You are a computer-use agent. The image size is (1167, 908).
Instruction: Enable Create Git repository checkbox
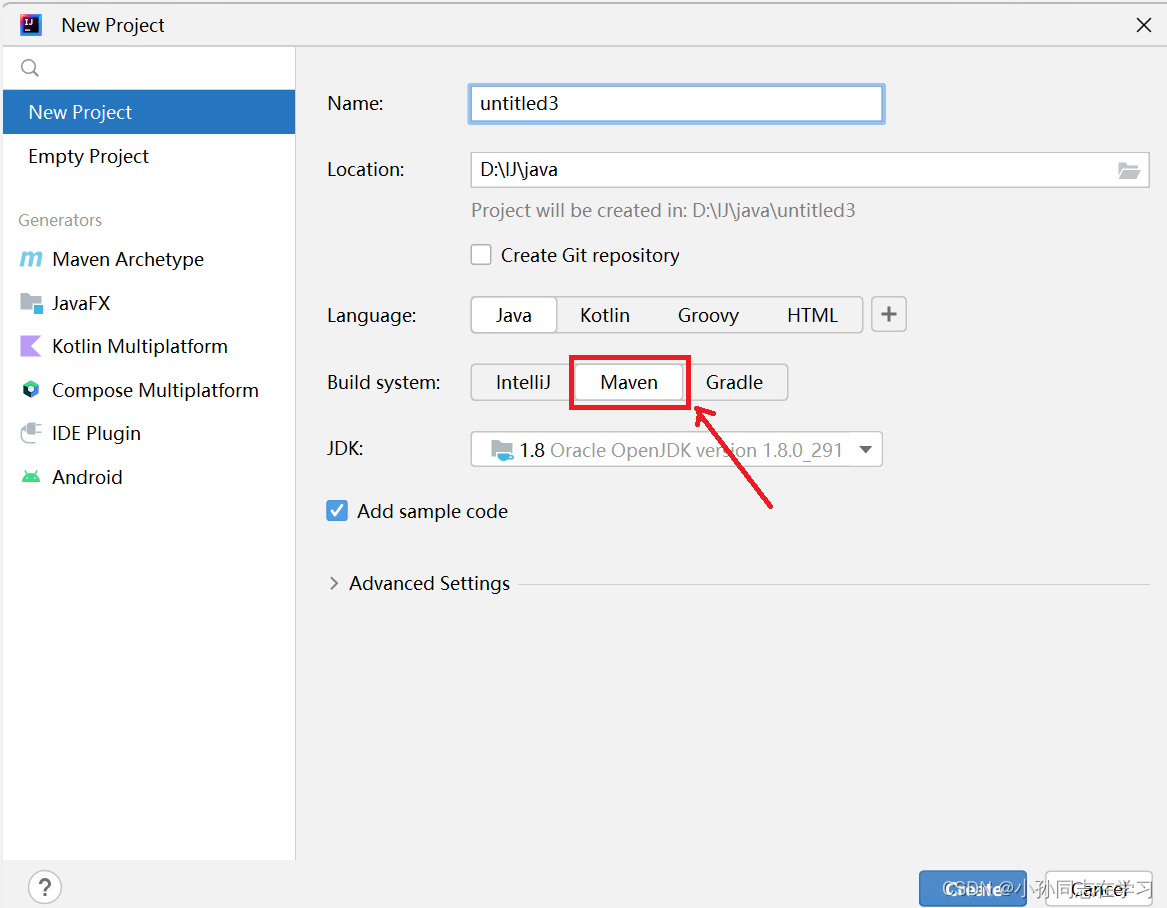(481, 255)
